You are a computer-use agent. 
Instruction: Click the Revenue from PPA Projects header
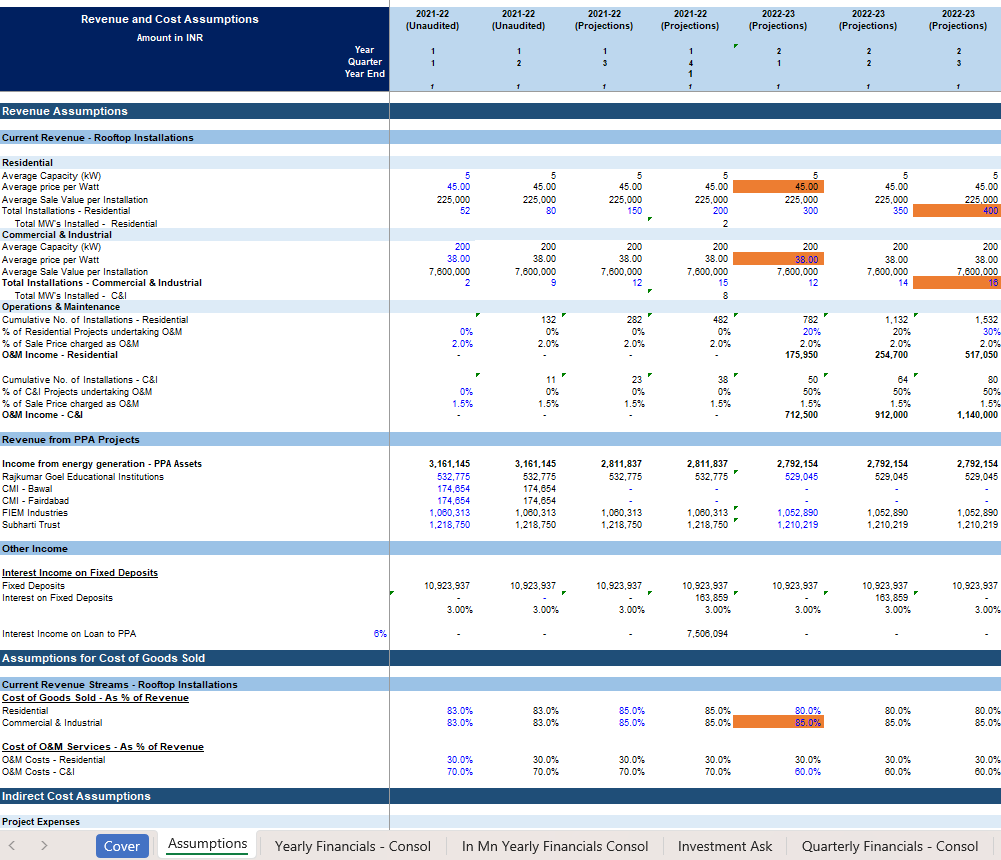(x=71, y=439)
